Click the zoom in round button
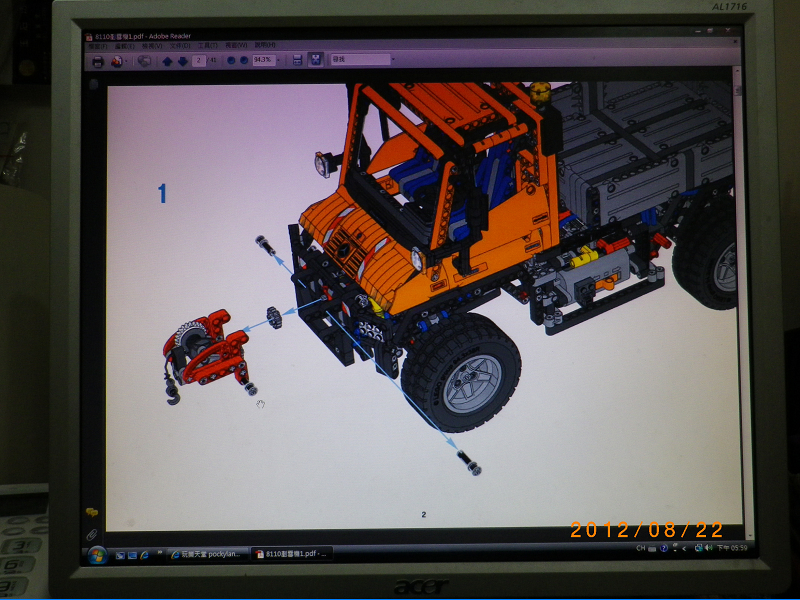 244,60
